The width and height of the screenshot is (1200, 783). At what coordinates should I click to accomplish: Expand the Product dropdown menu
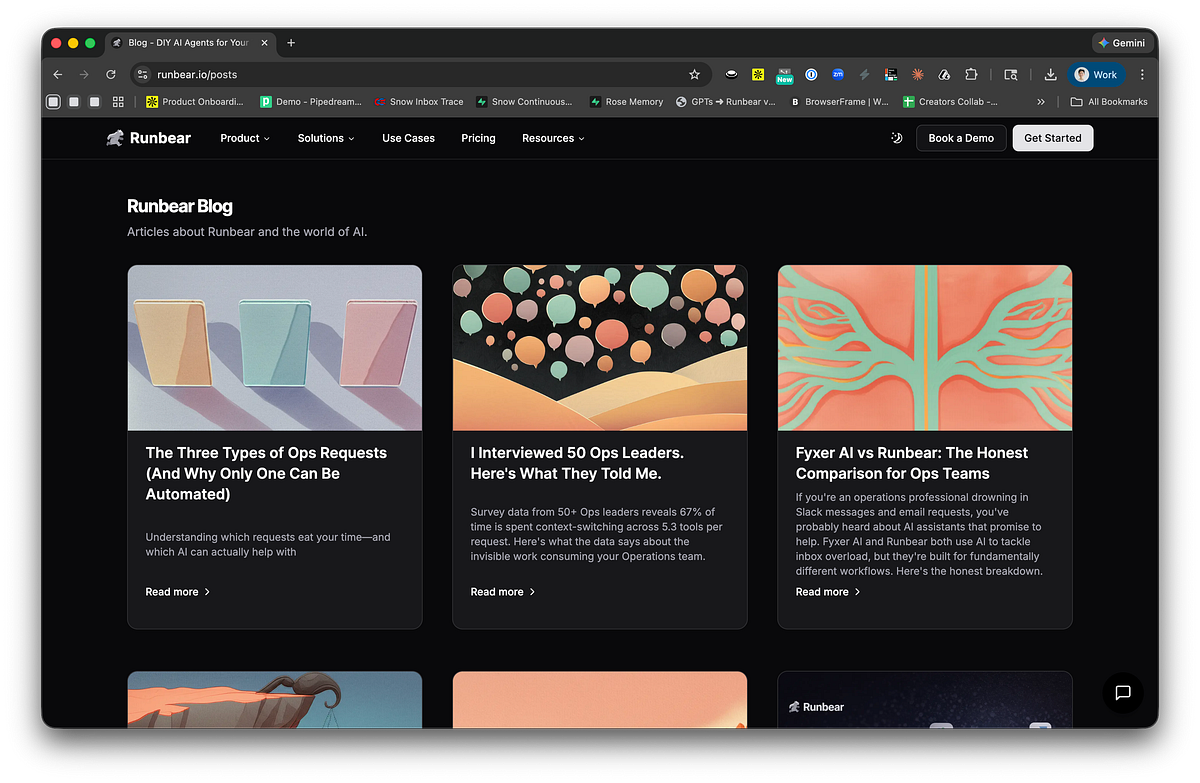[245, 138]
